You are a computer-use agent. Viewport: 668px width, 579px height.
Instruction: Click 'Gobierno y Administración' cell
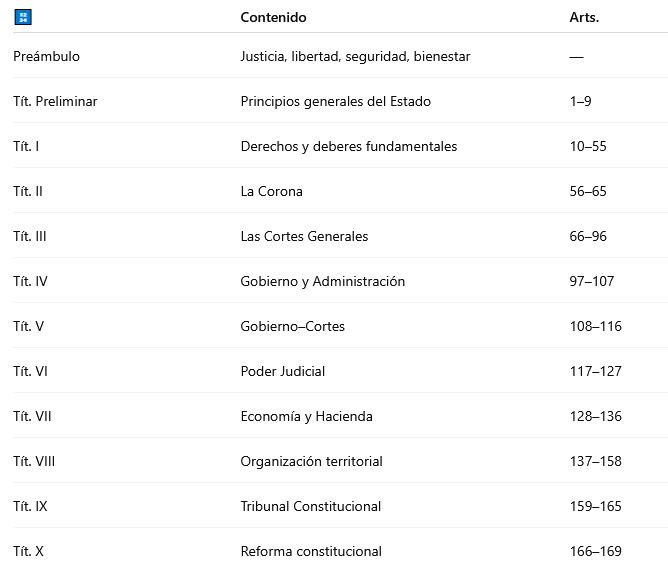pos(322,281)
